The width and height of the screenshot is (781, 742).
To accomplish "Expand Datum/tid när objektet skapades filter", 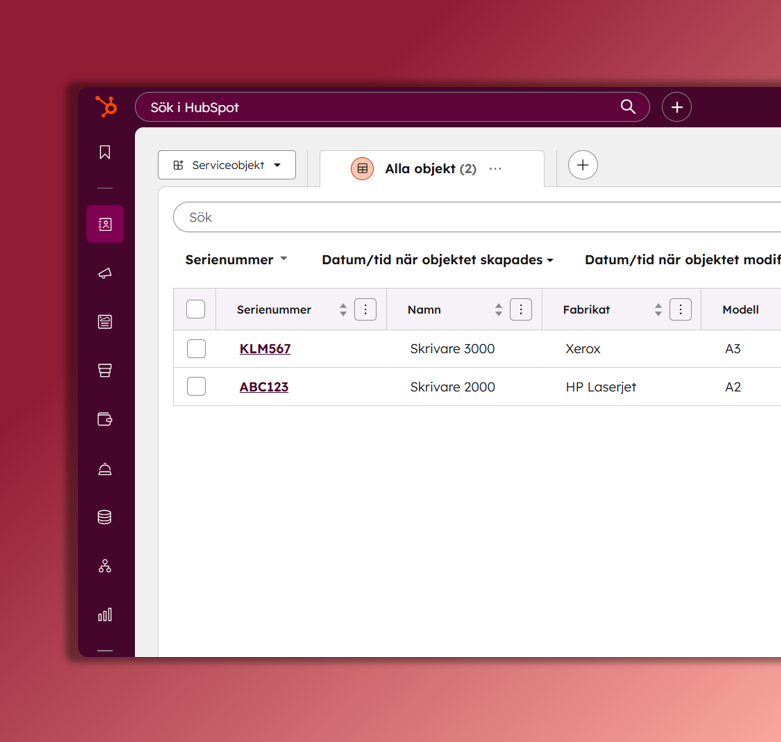I will [x=437, y=259].
